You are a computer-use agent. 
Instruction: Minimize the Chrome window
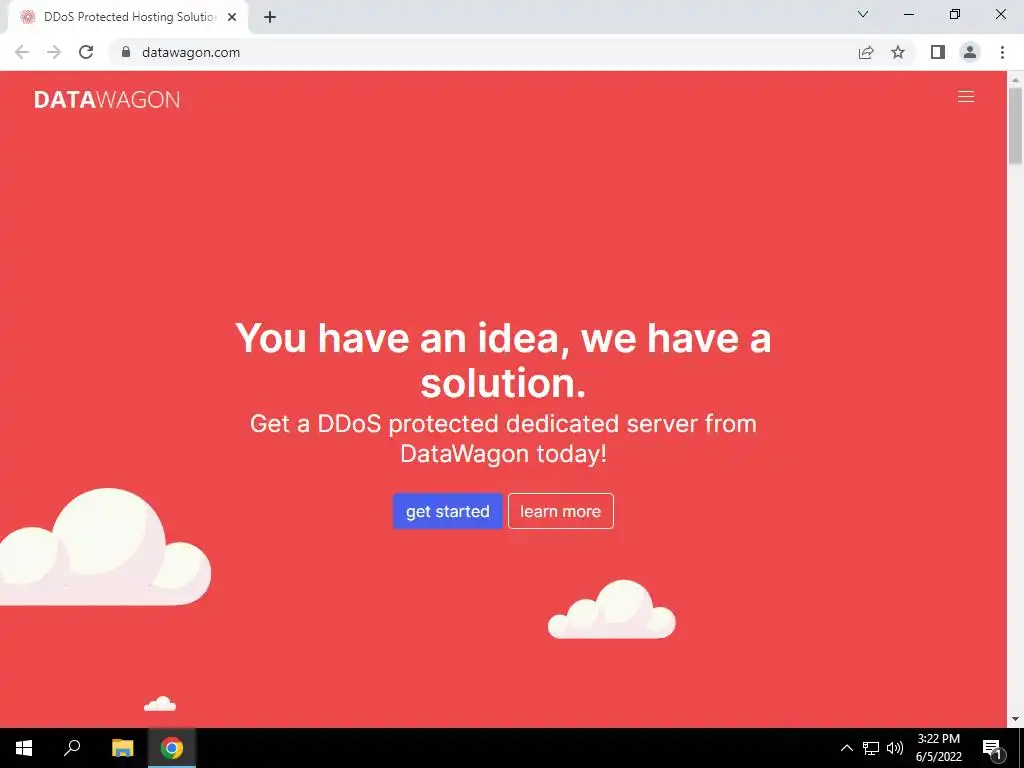(908, 14)
